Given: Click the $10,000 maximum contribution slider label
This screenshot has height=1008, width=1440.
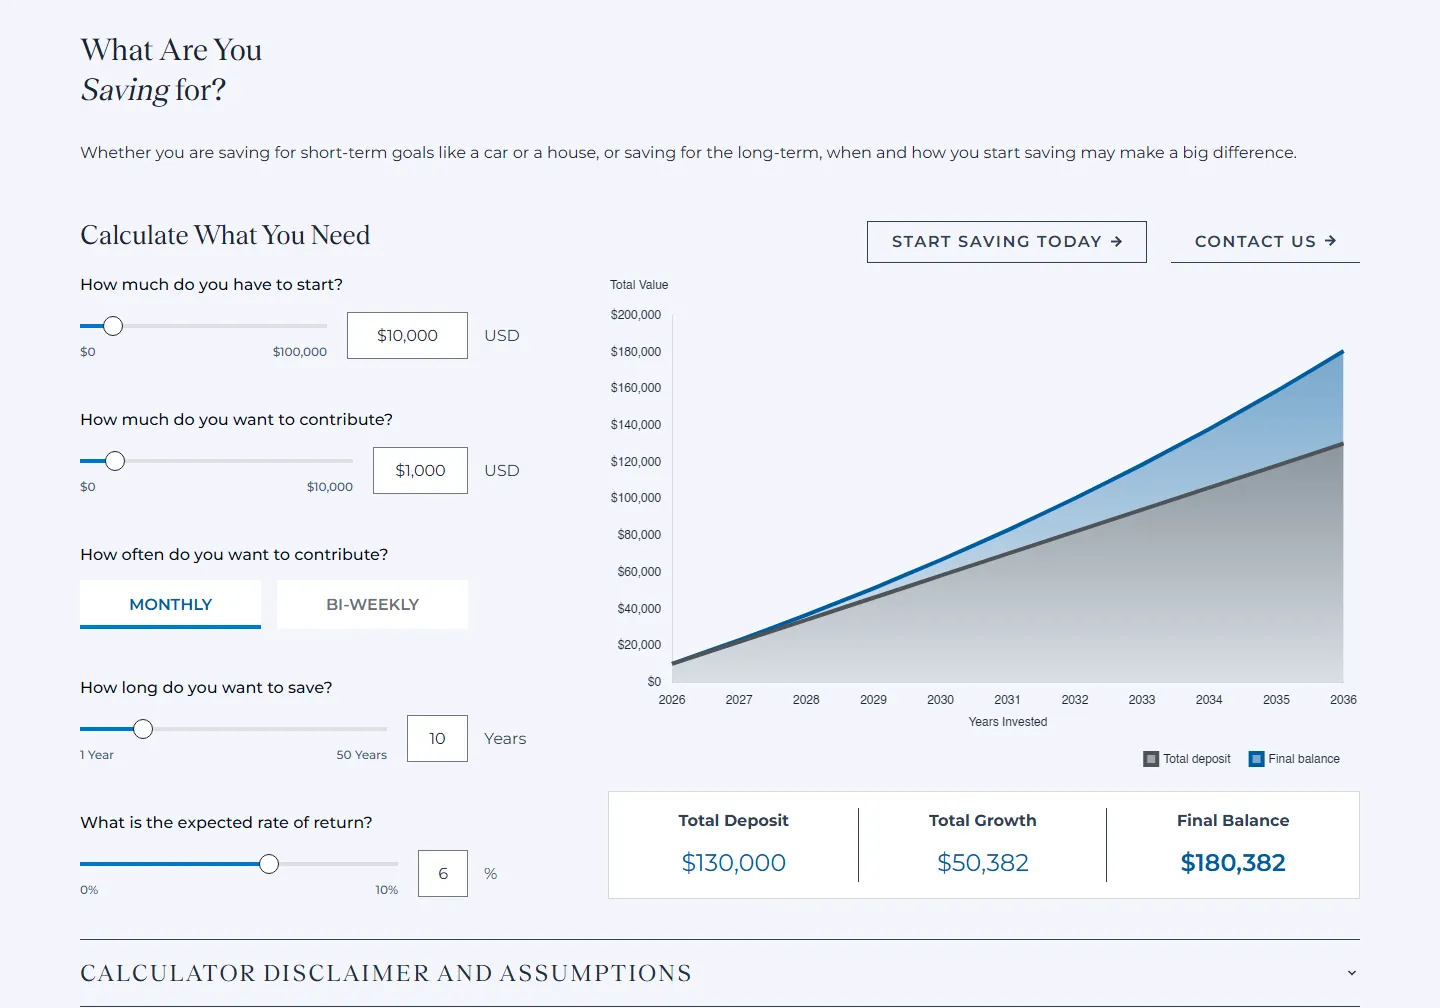Looking at the screenshot, I should coord(330,487).
